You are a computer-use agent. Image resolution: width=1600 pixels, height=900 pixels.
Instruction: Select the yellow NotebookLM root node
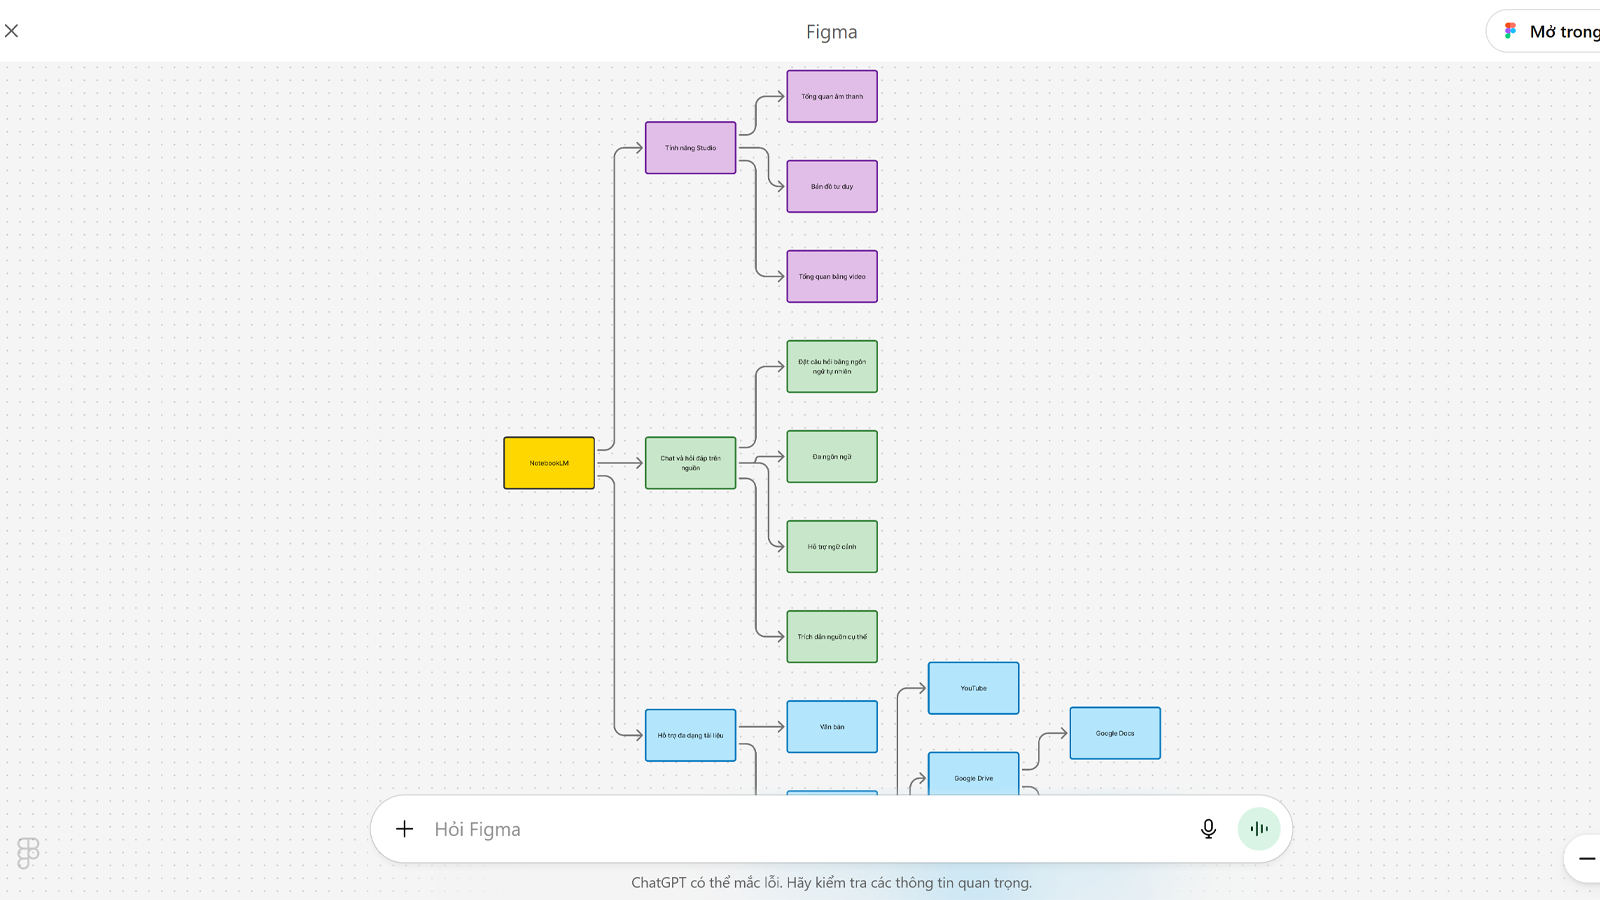tap(549, 463)
